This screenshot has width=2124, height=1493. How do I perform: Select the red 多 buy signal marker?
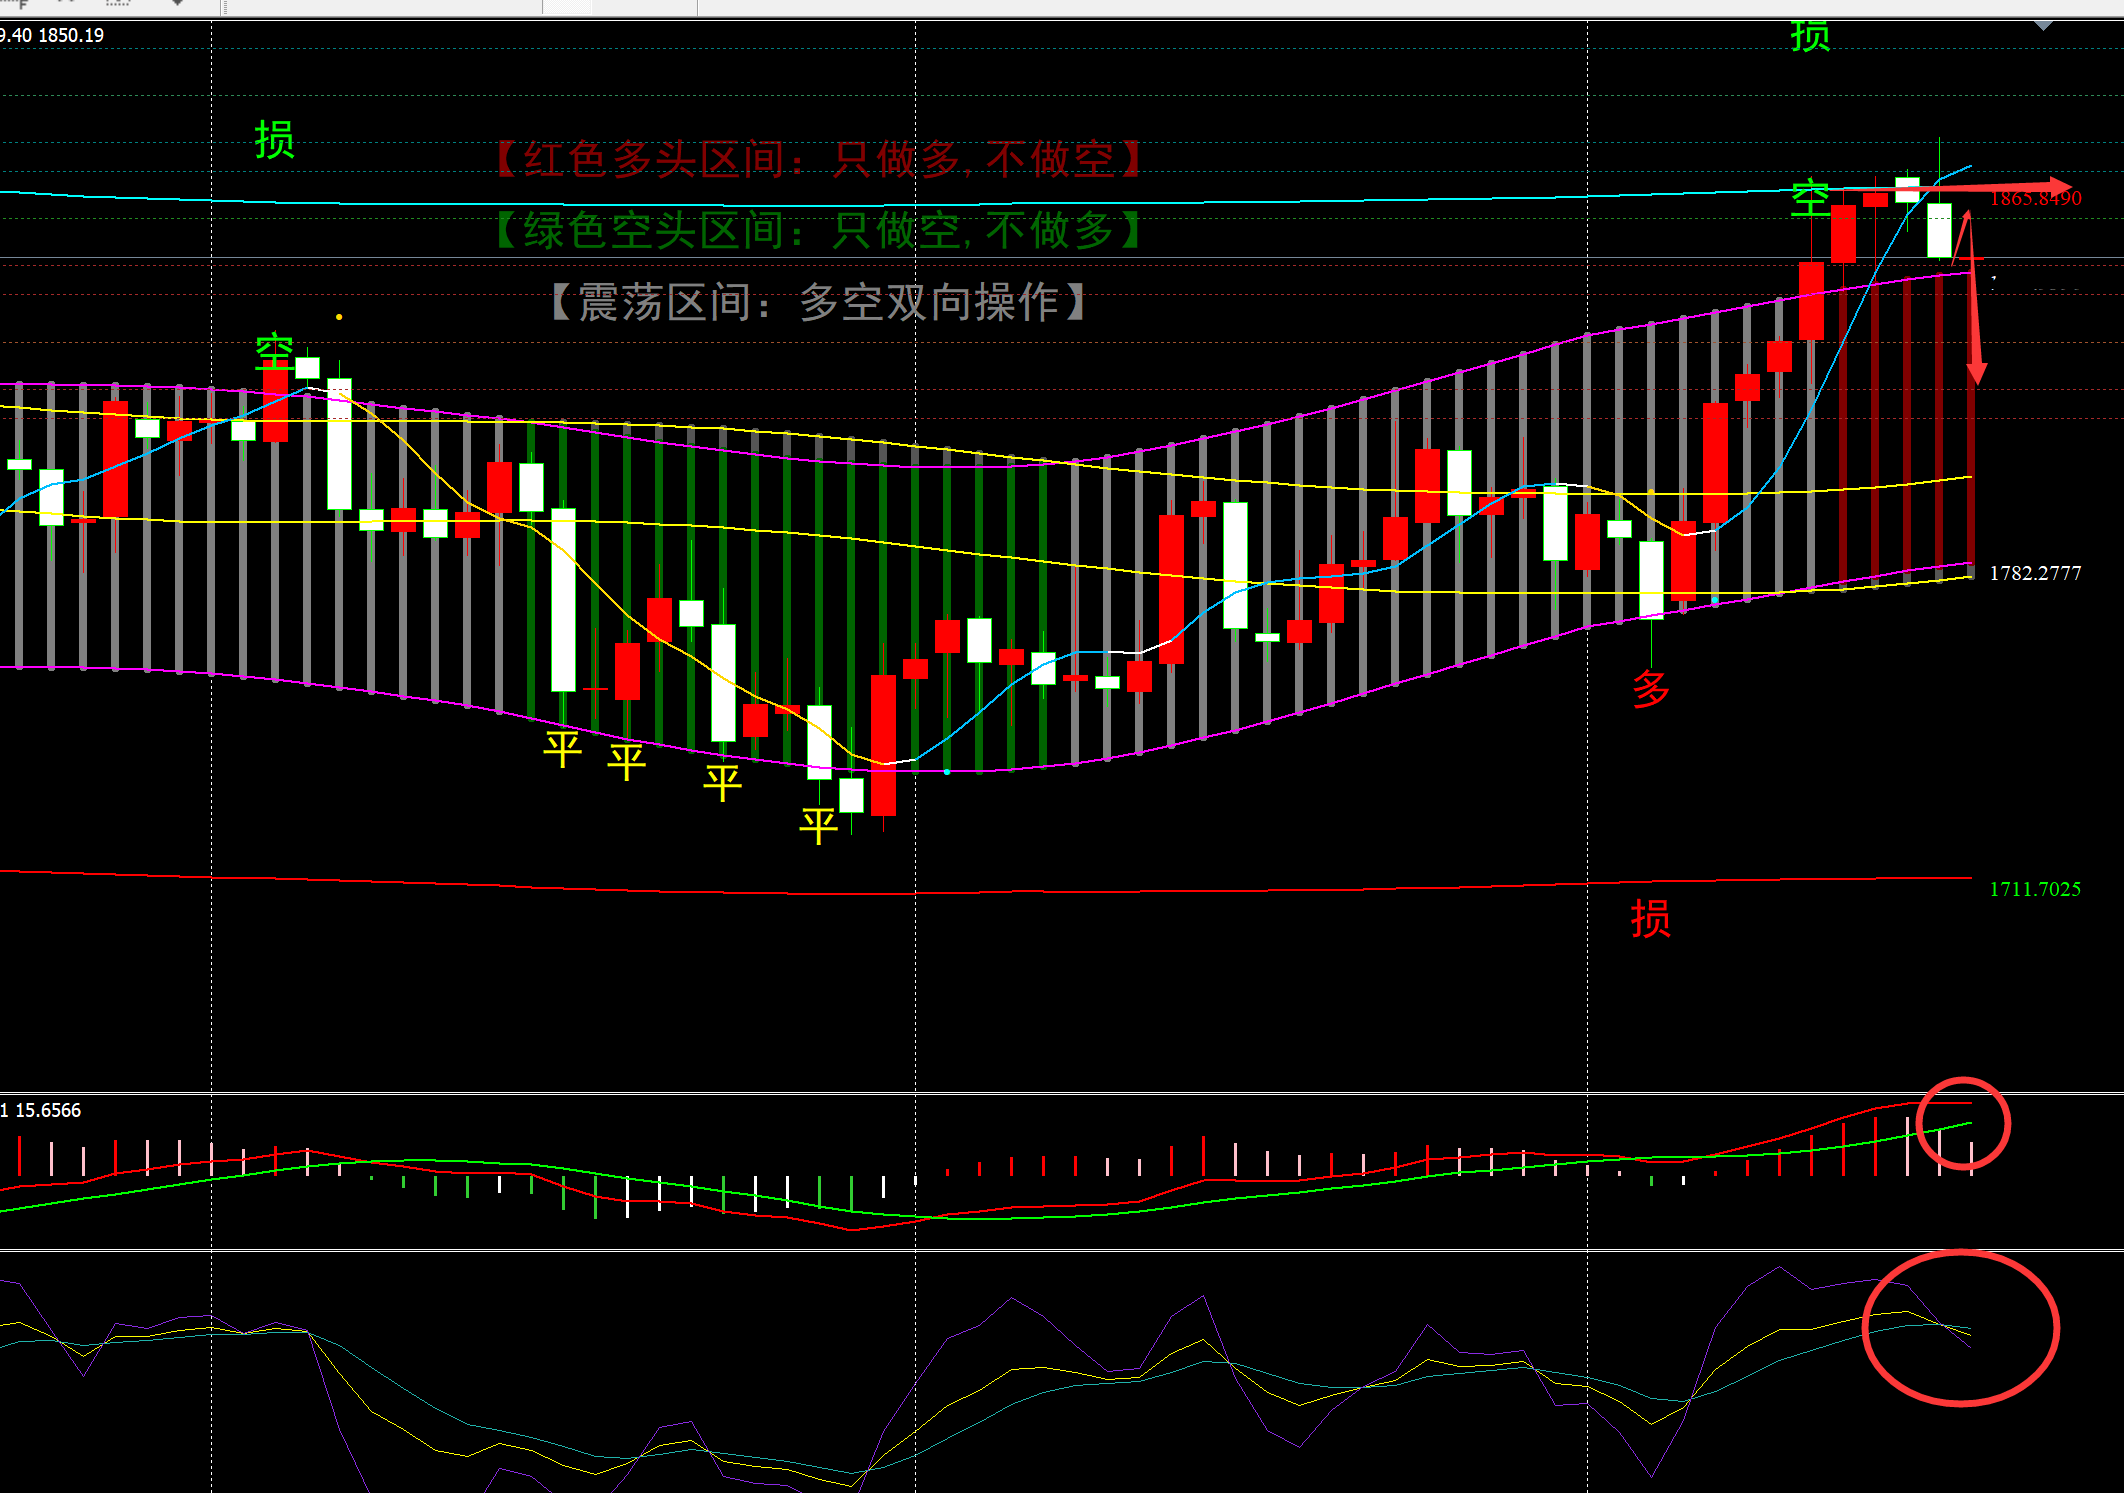tap(1651, 689)
